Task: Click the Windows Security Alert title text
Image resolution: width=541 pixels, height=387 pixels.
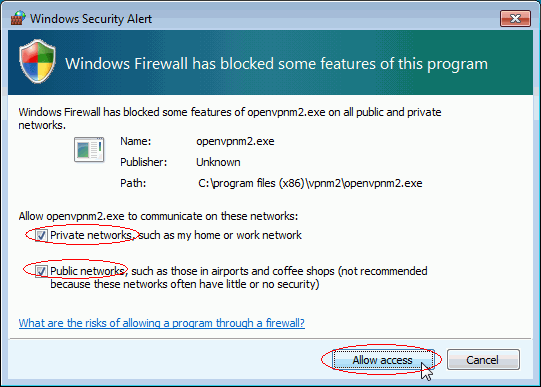Action: [x=91, y=19]
